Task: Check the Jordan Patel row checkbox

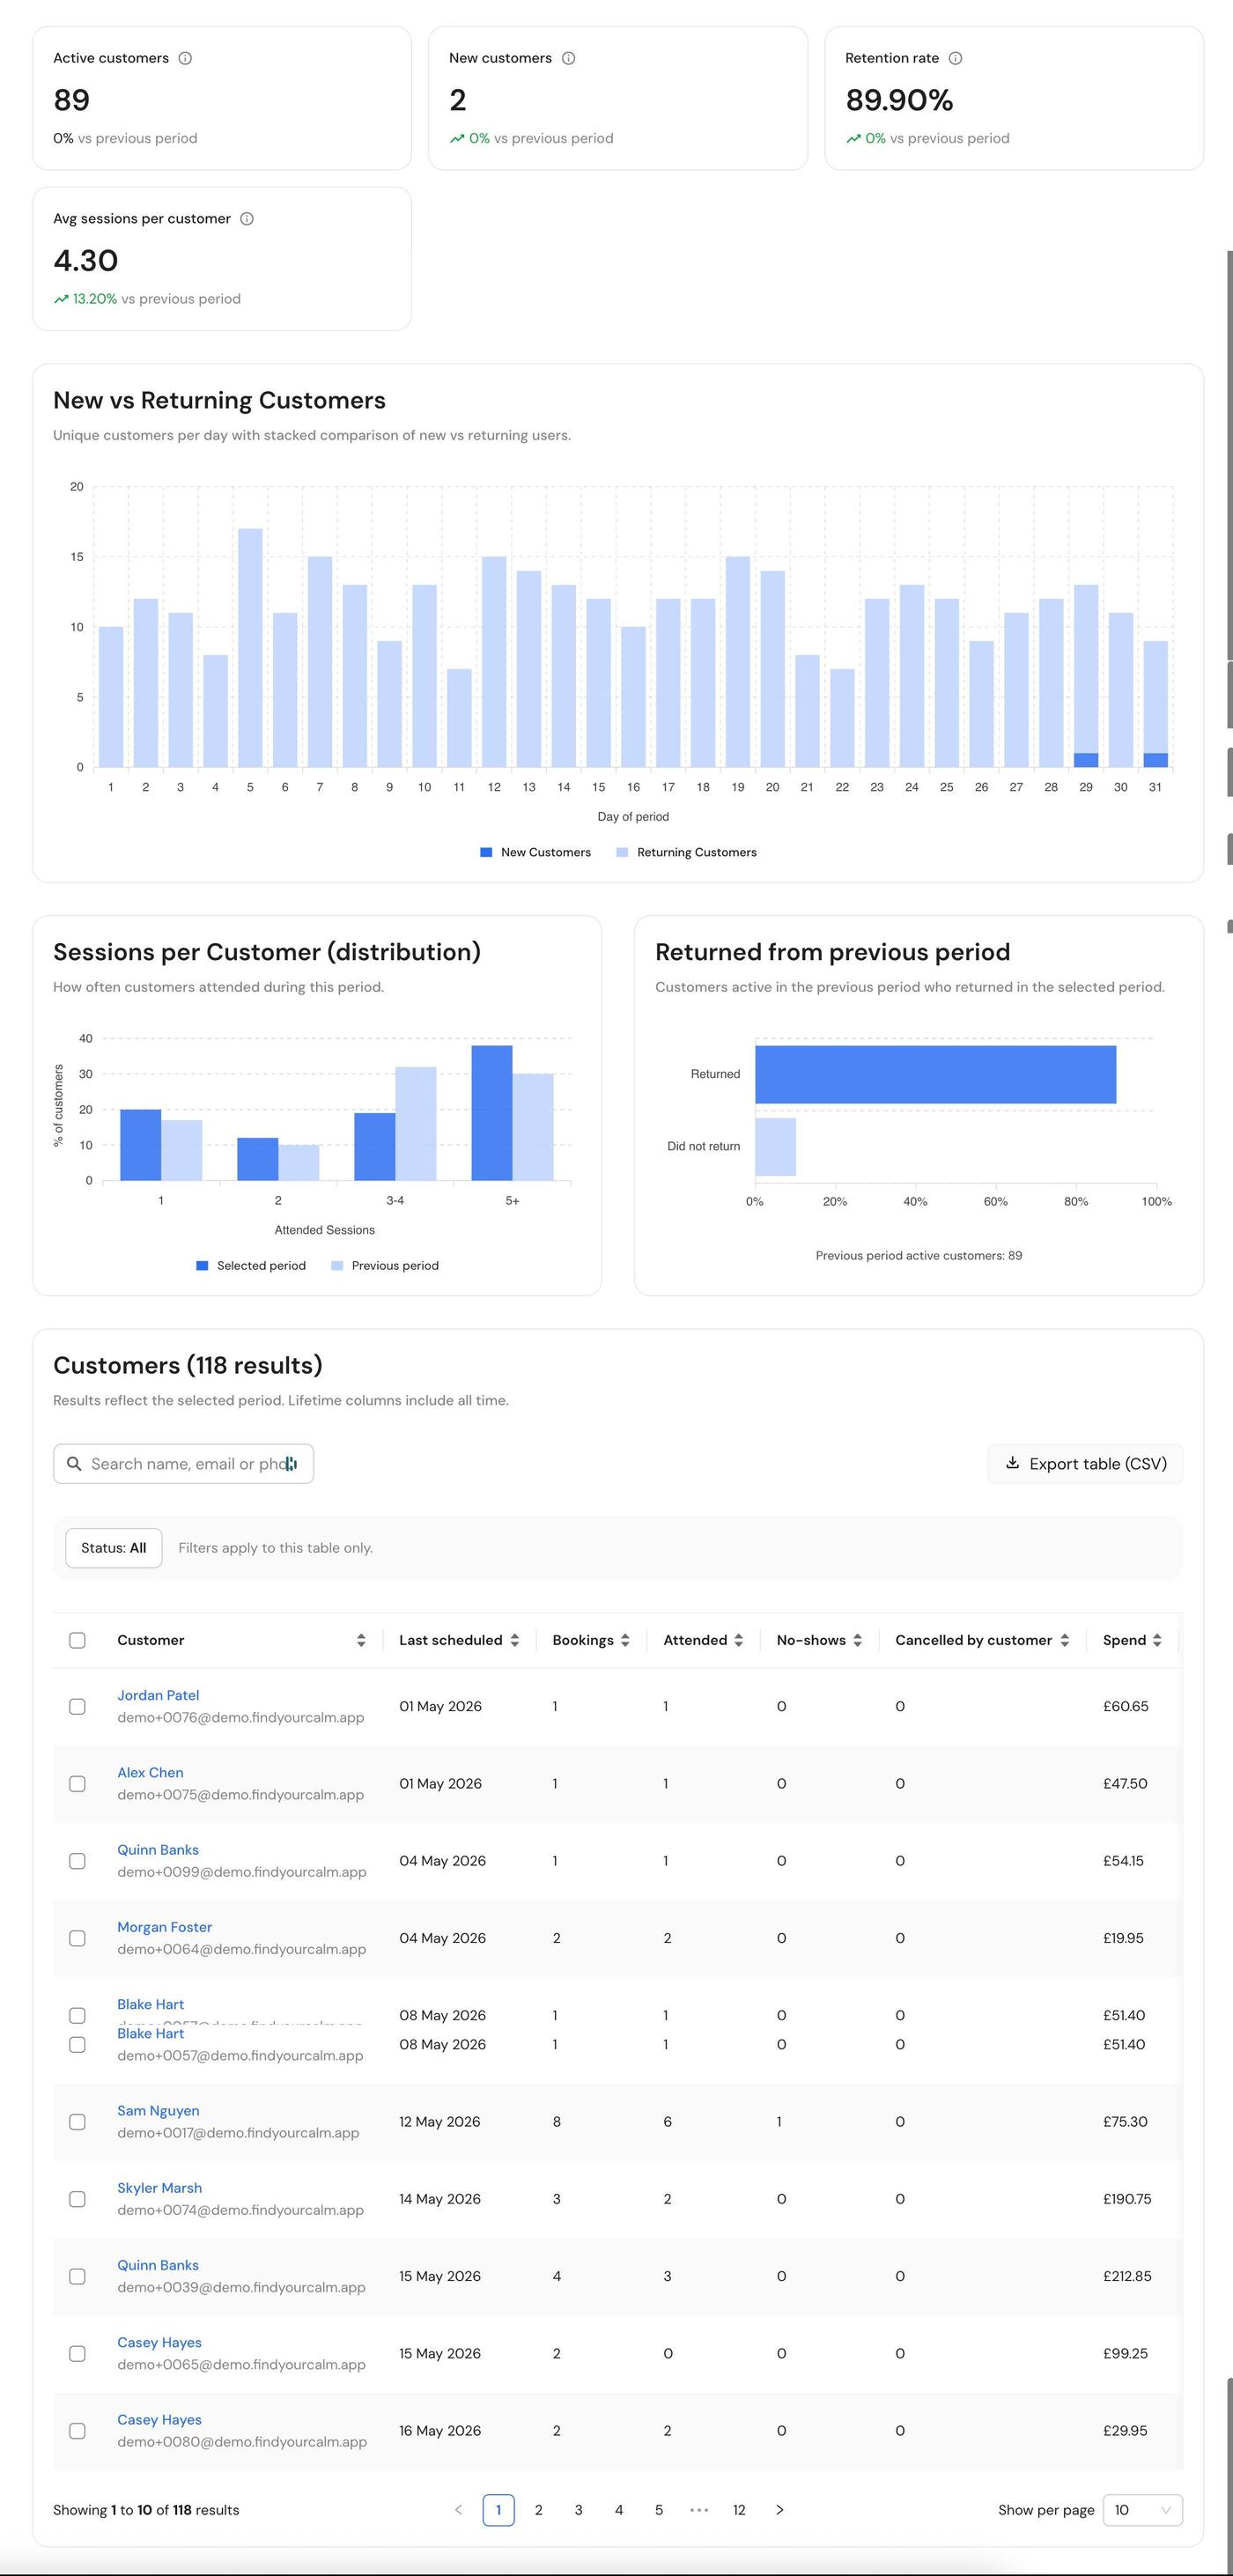Action: pyautogui.click(x=77, y=1707)
